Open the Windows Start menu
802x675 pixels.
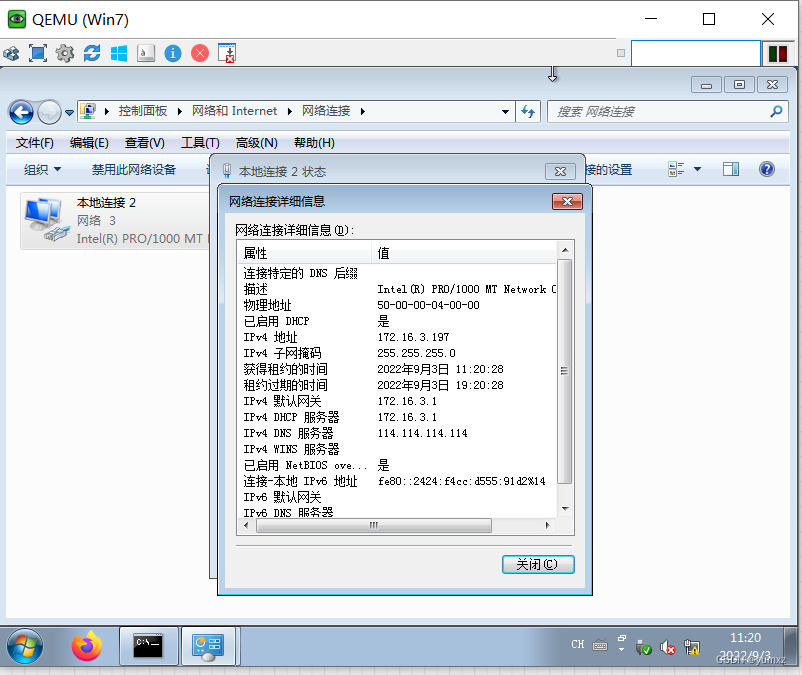click(x=24, y=647)
